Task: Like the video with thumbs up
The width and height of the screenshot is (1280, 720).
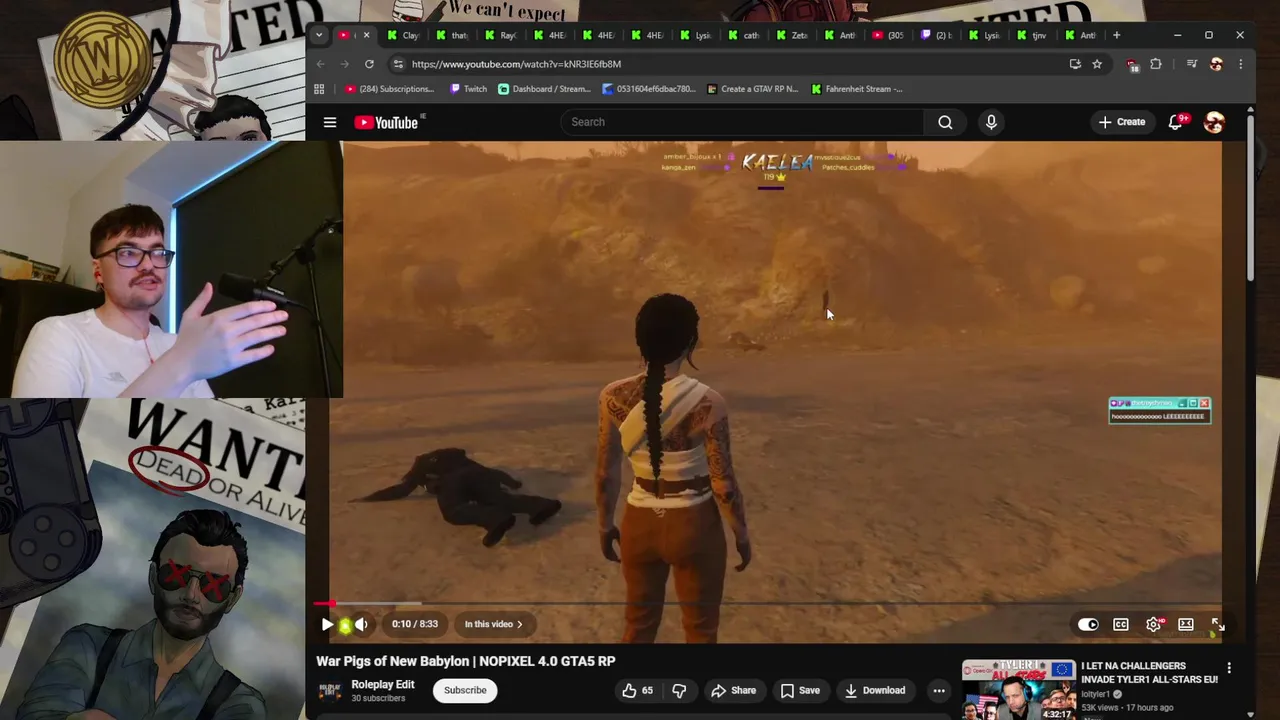Action: (x=637, y=690)
